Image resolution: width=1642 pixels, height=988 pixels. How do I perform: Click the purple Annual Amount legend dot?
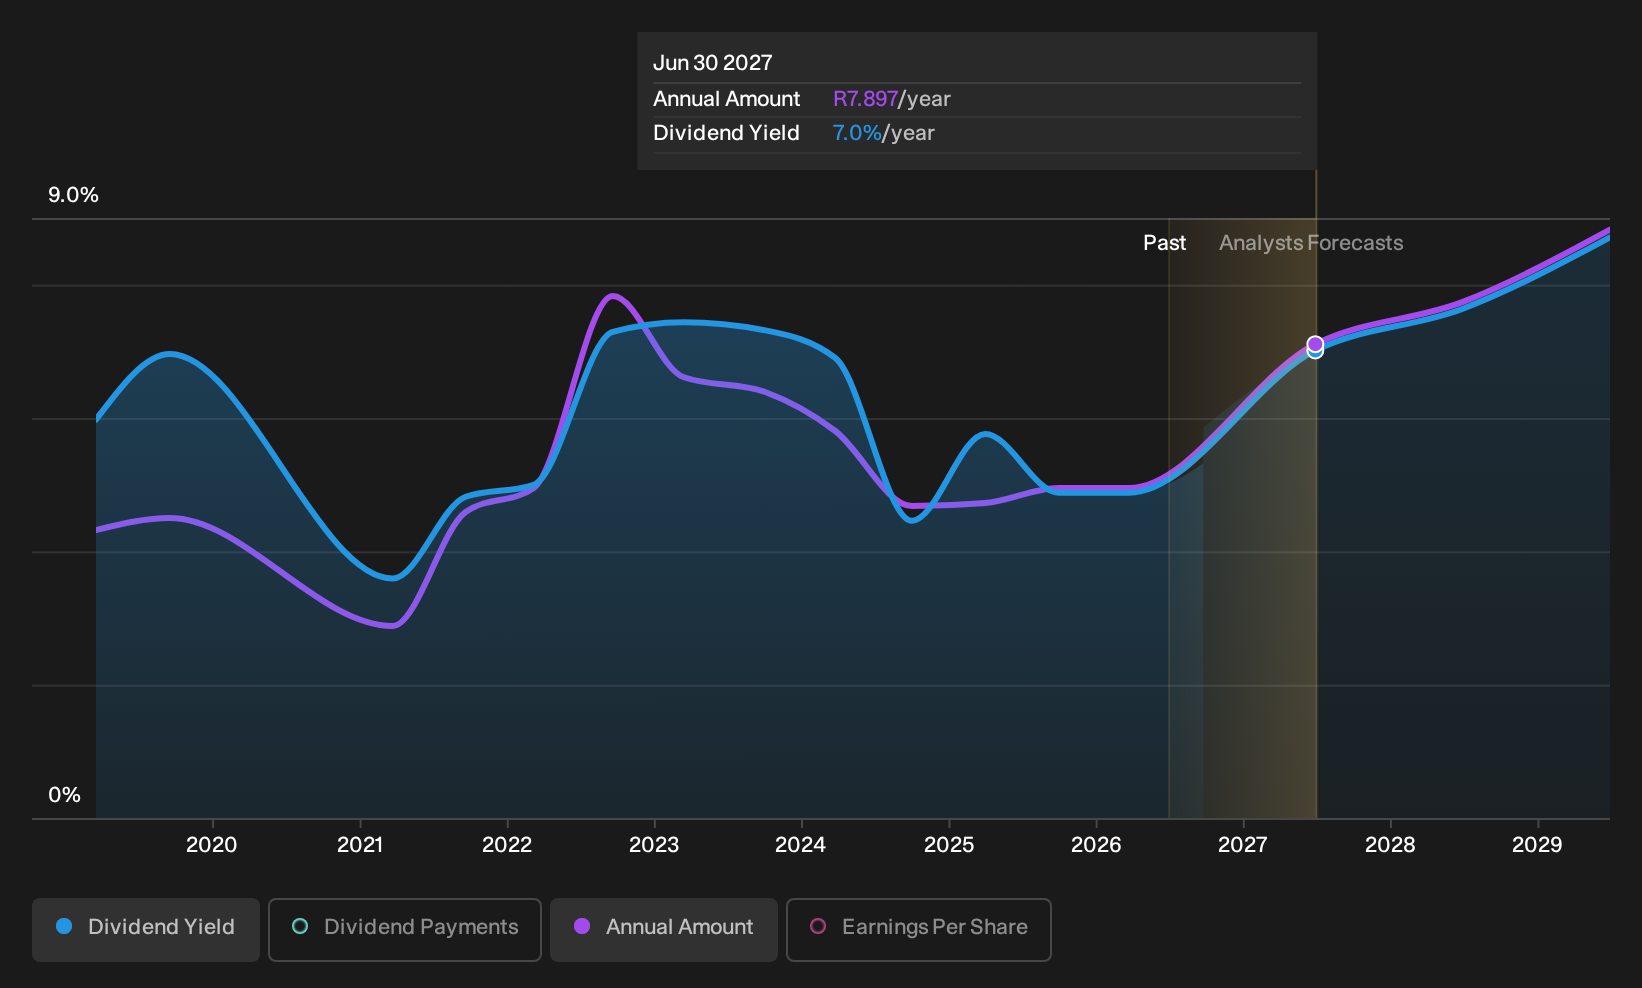point(582,926)
